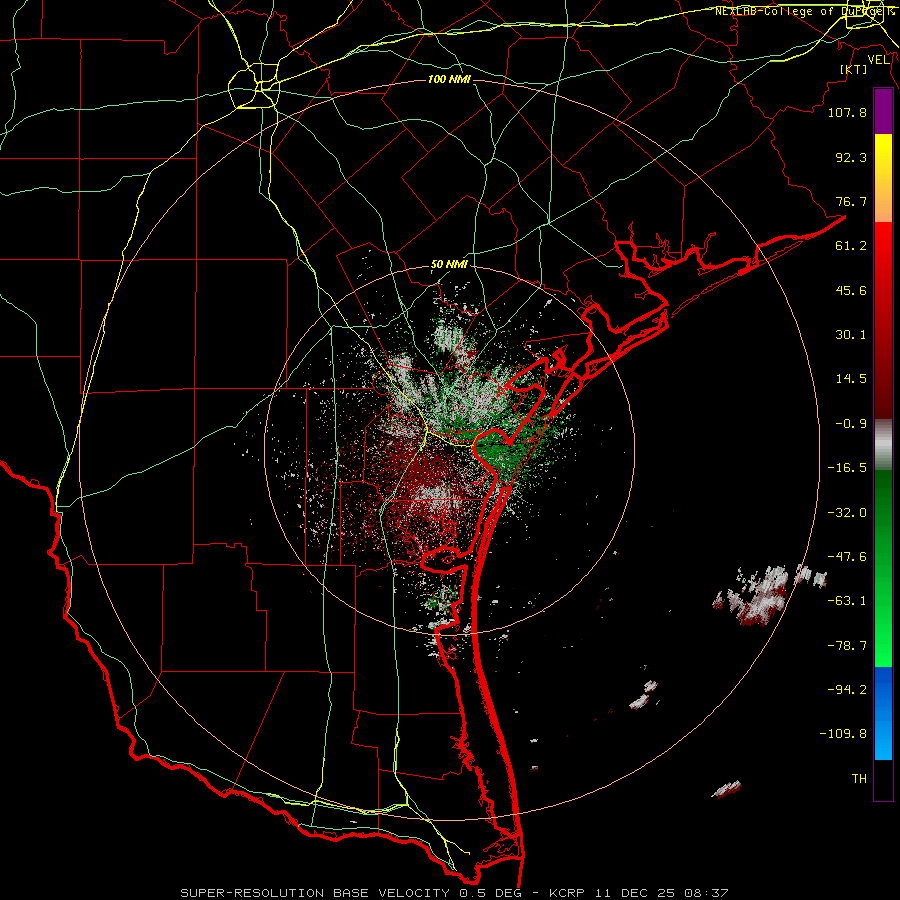
Task: Click the 30.1 velocity scale value
Action: [851, 335]
